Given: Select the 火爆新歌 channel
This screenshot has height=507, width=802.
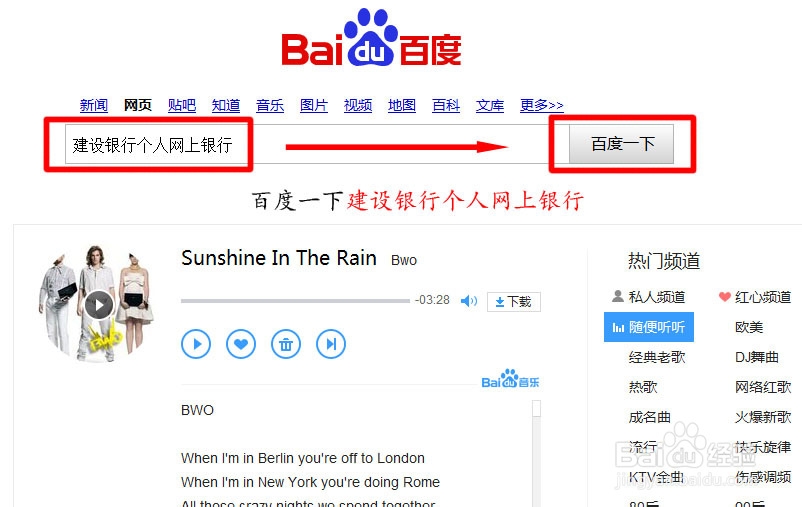Looking at the screenshot, I should coord(763,417).
